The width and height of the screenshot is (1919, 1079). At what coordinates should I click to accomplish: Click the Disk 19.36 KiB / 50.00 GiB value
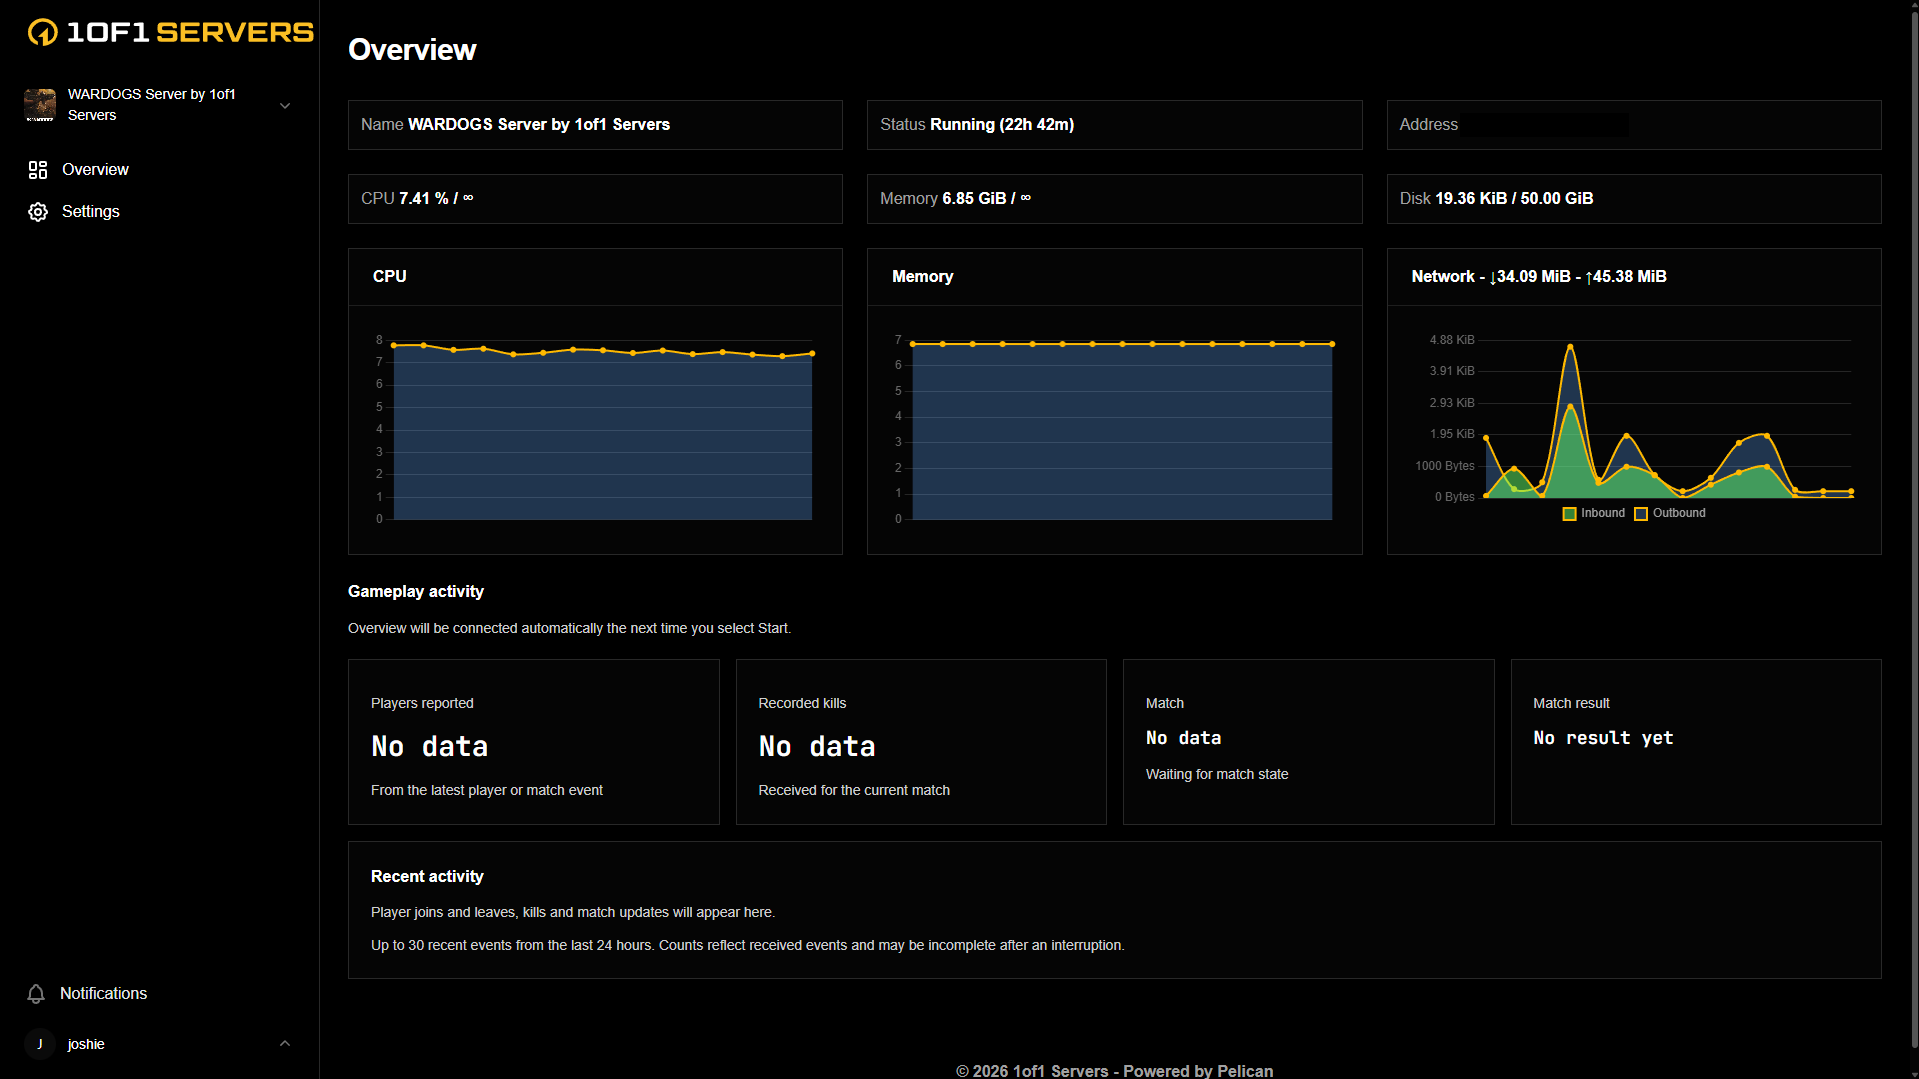pyautogui.click(x=1514, y=199)
